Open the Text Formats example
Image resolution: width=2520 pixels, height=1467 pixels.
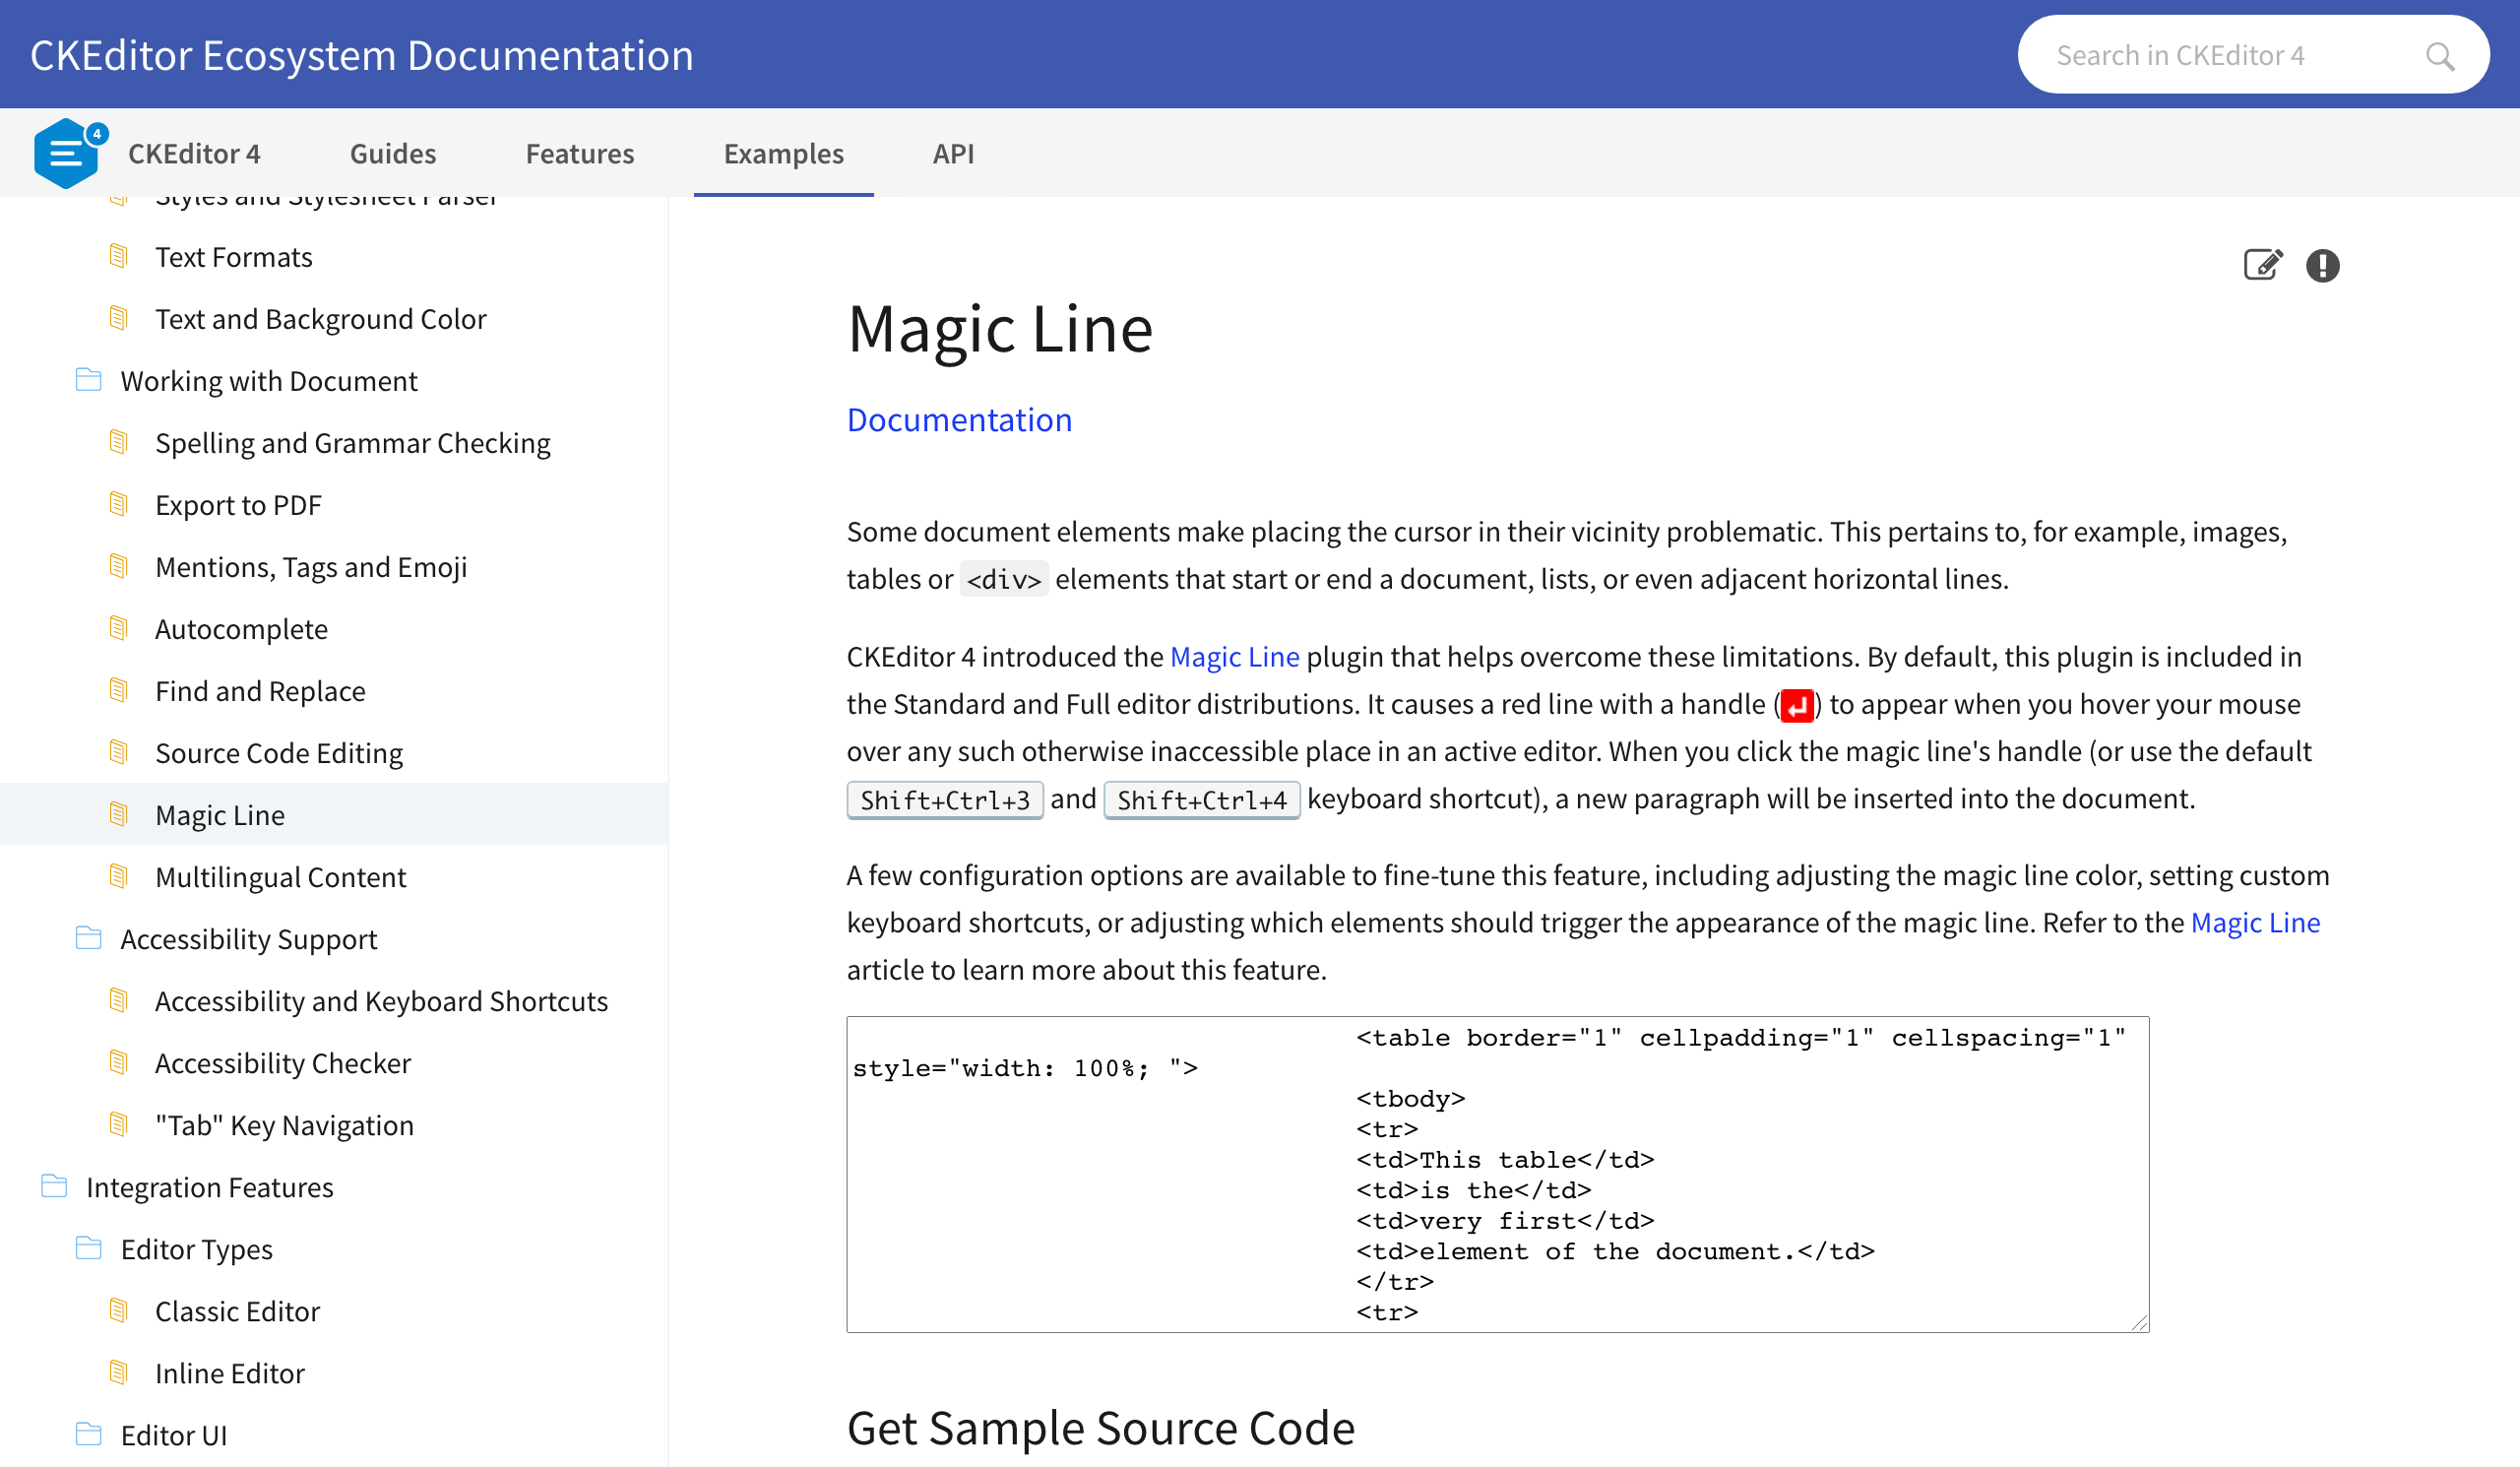(234, 257)
